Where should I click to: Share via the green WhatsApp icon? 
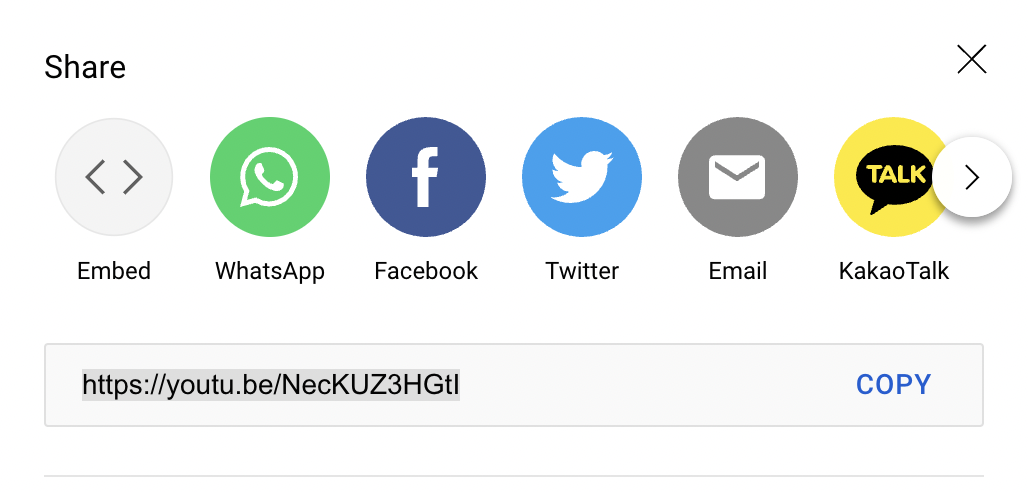[x=270, y=177]
